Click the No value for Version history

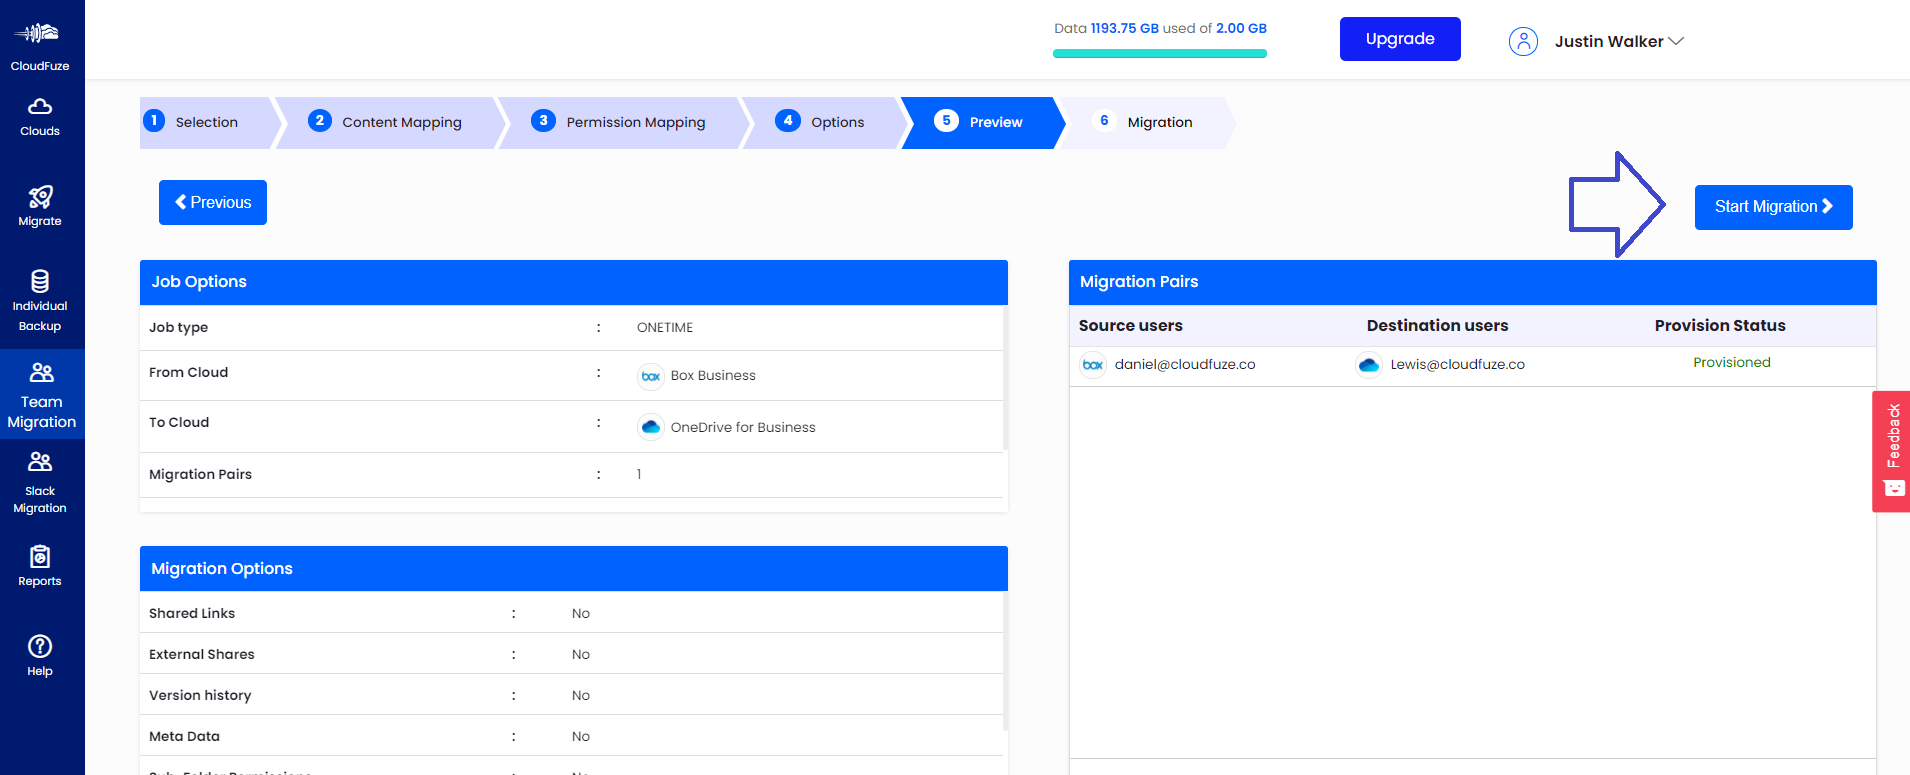pyautogui.click(x=581, y=696)
